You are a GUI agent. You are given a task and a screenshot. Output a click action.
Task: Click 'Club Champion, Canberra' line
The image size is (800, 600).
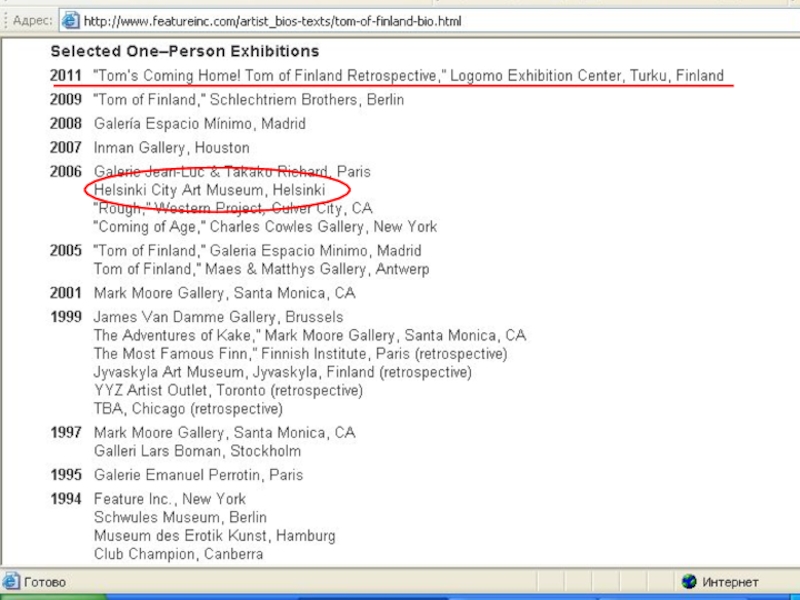179,554
